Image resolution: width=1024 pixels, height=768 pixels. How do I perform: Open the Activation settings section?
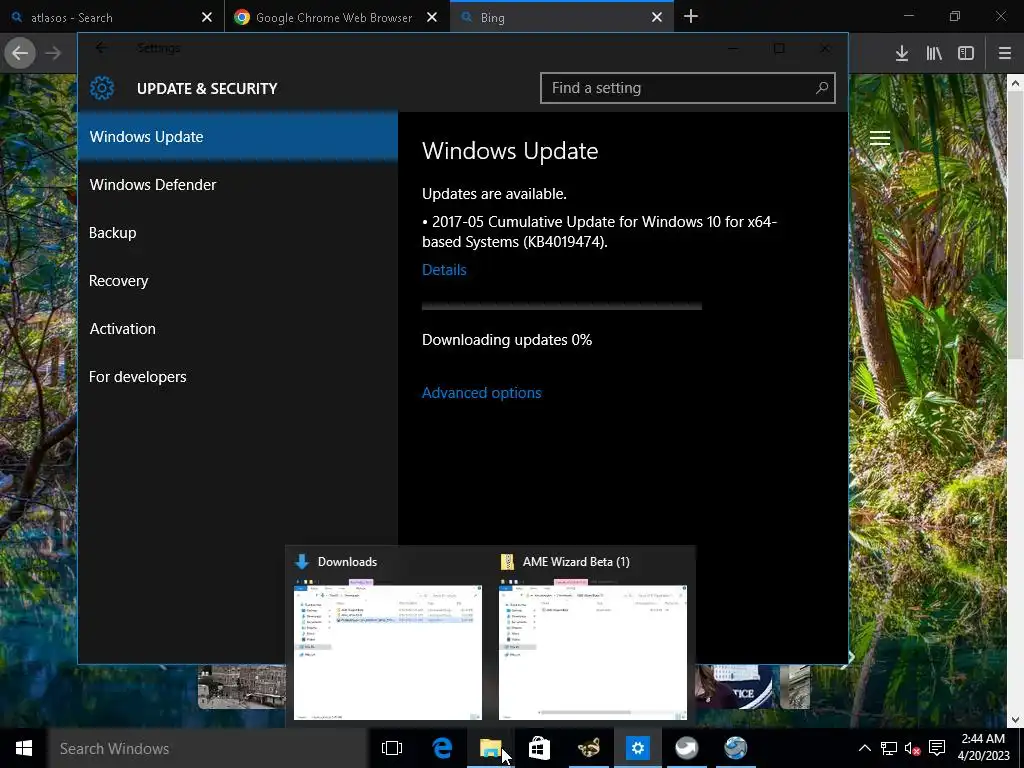click(x=238, y=328)
